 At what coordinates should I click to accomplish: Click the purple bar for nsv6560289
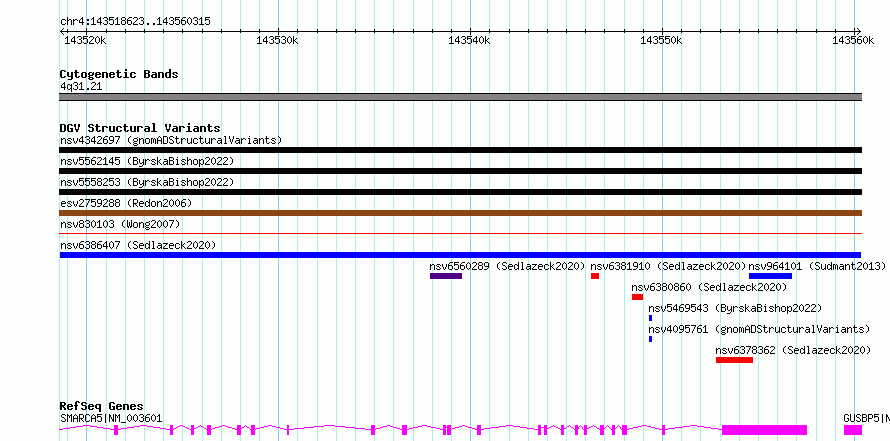pos(446,276)
